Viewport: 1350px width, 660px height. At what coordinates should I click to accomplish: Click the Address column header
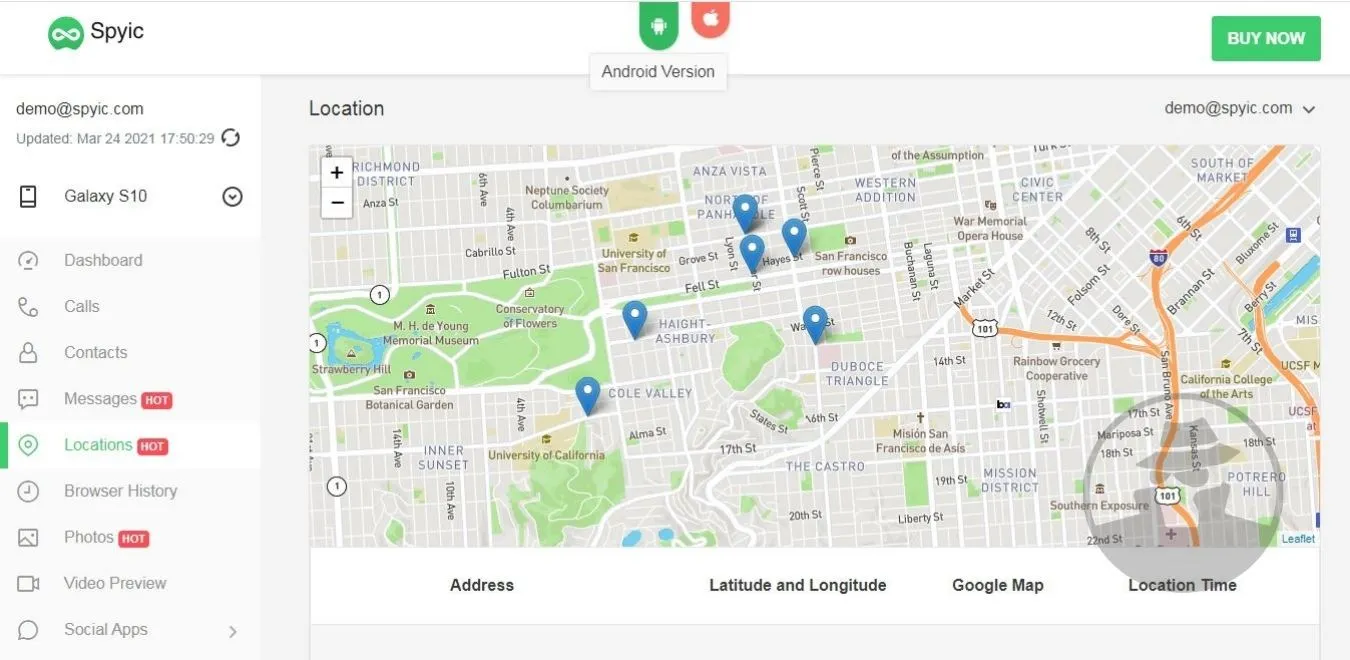[482, 585]
